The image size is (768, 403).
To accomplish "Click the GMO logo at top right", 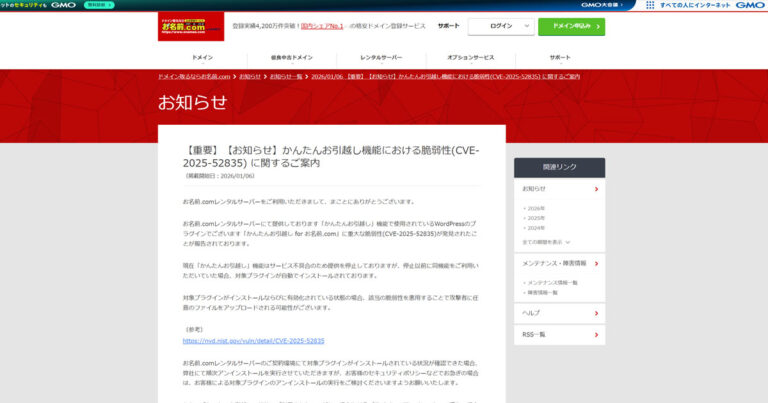I will (x=750, y=5).
